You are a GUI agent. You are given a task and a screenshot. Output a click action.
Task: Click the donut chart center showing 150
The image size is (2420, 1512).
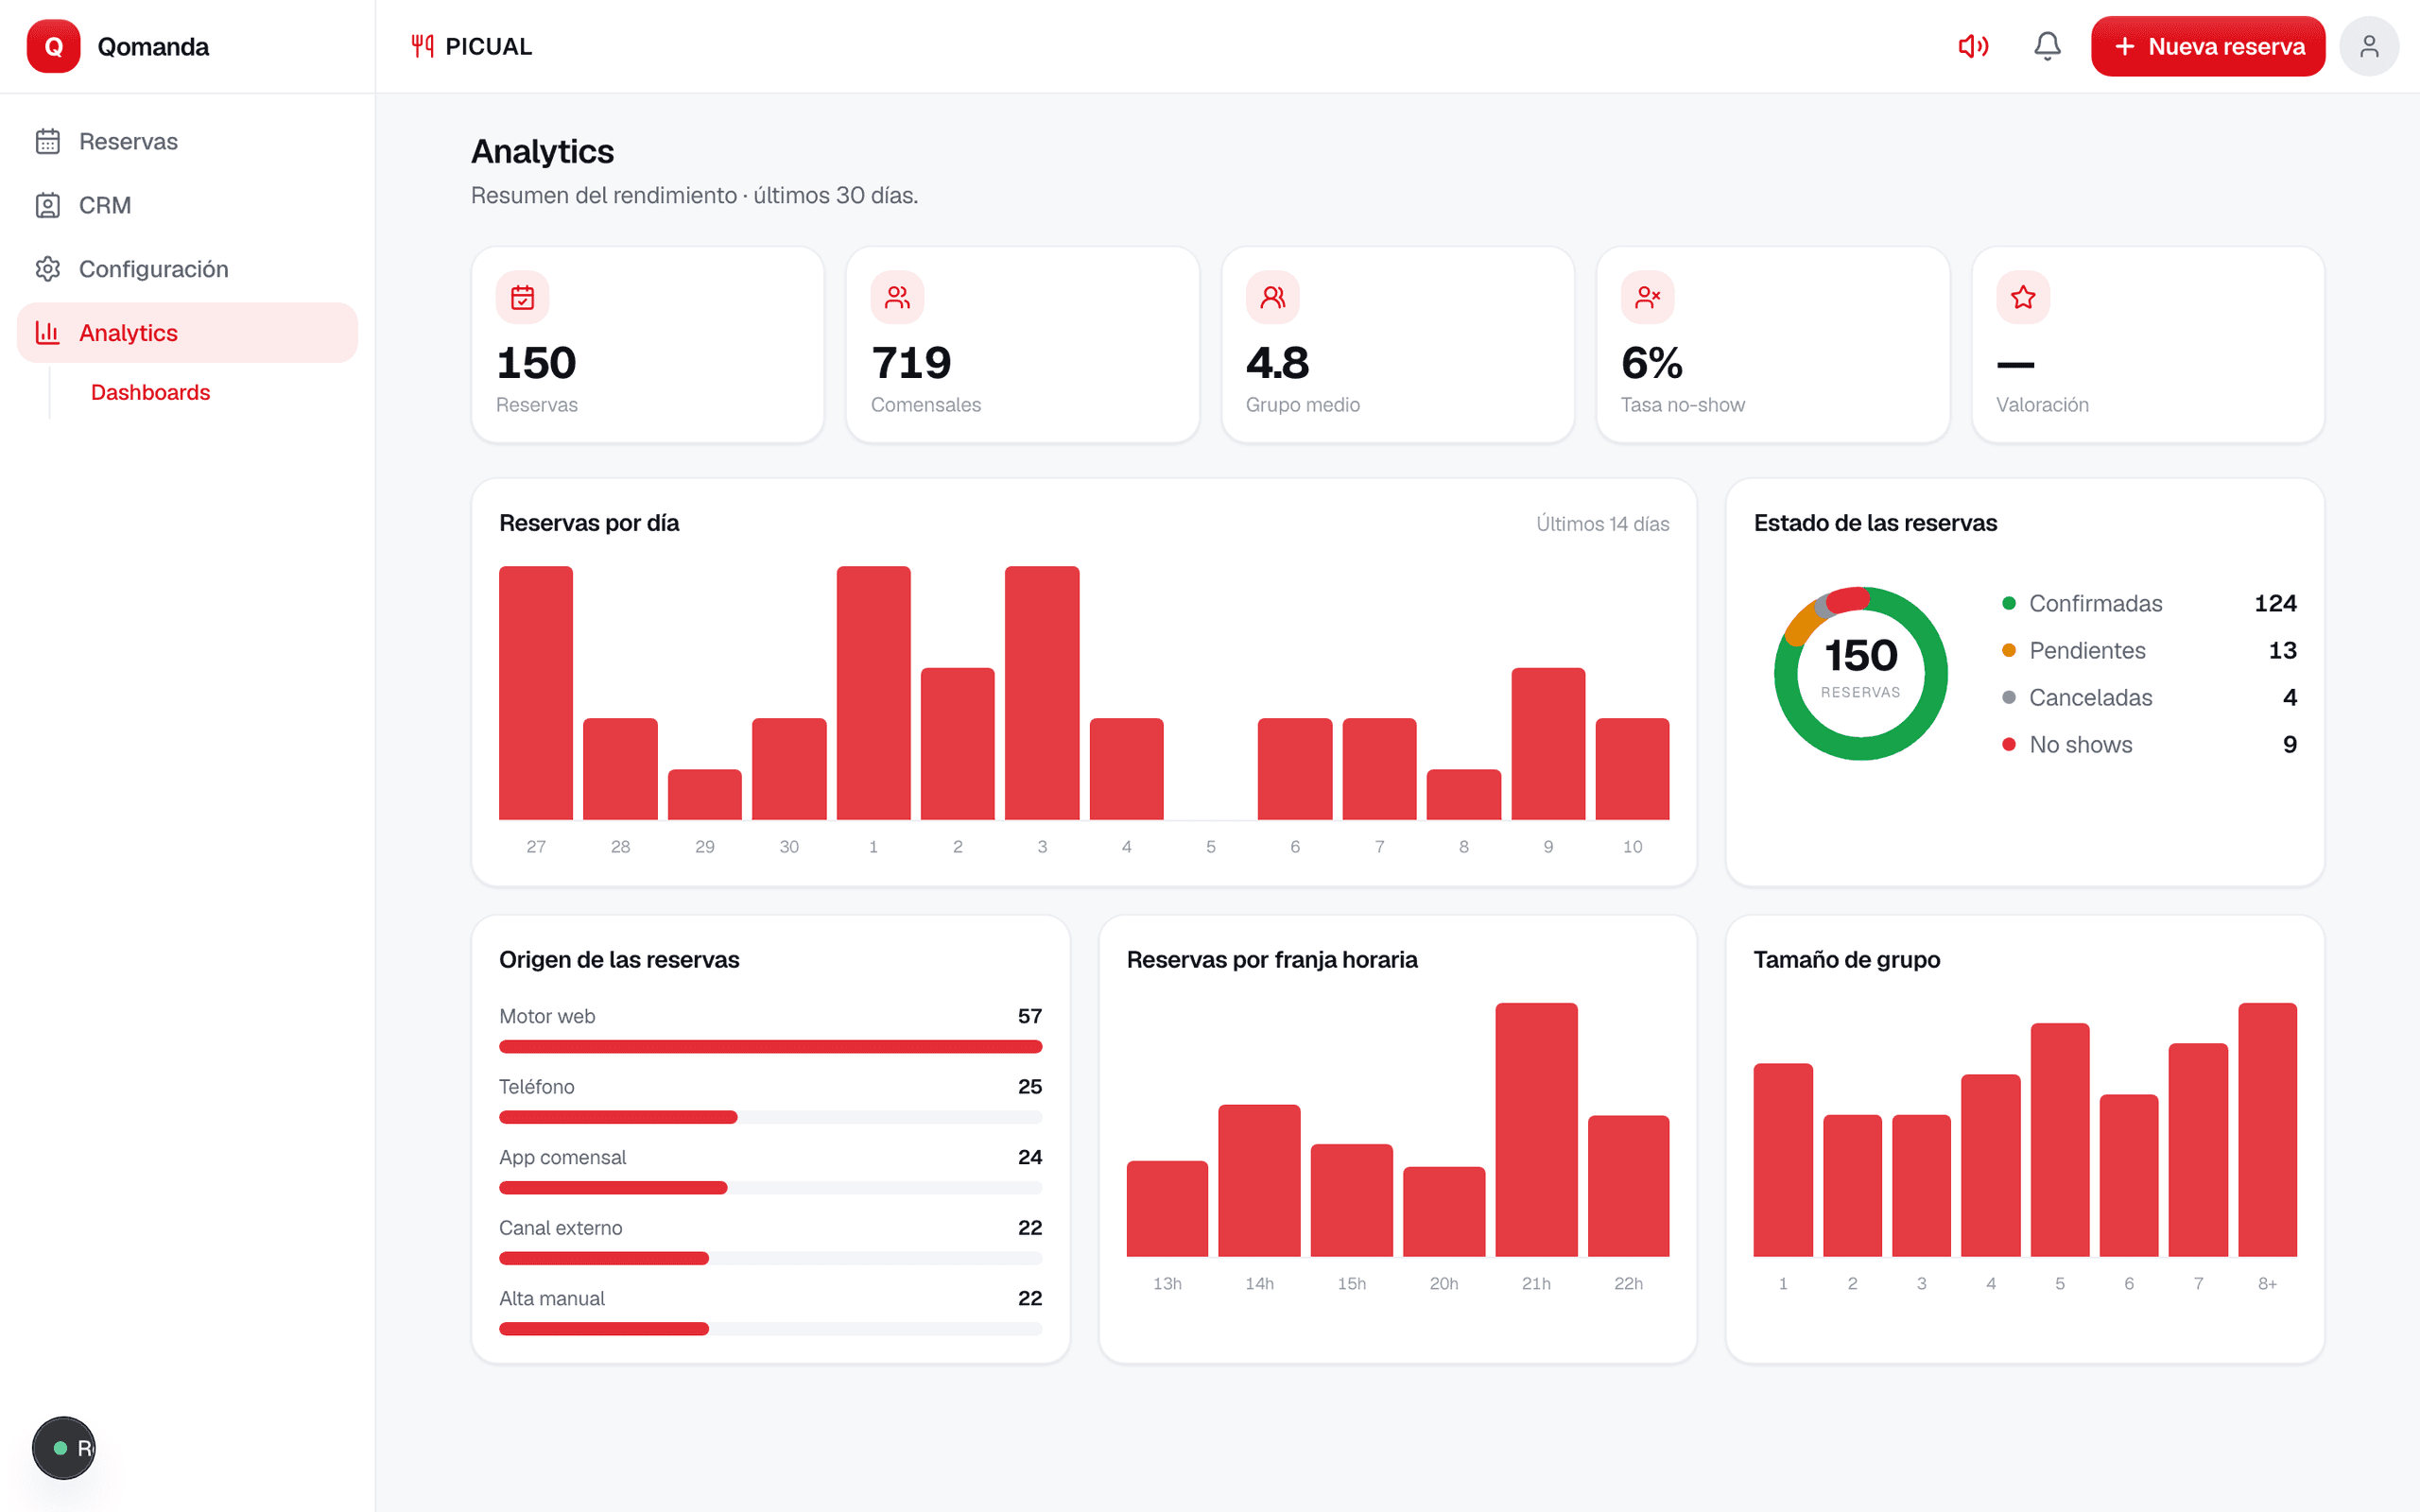[x=1860, y=656]
